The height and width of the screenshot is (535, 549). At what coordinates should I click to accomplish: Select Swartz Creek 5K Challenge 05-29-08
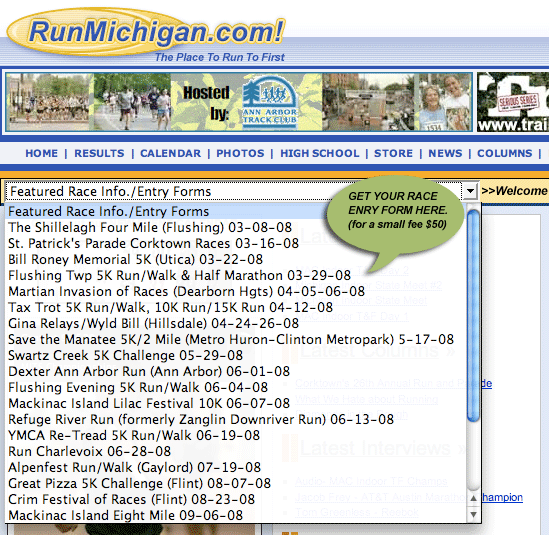point(235,355)
